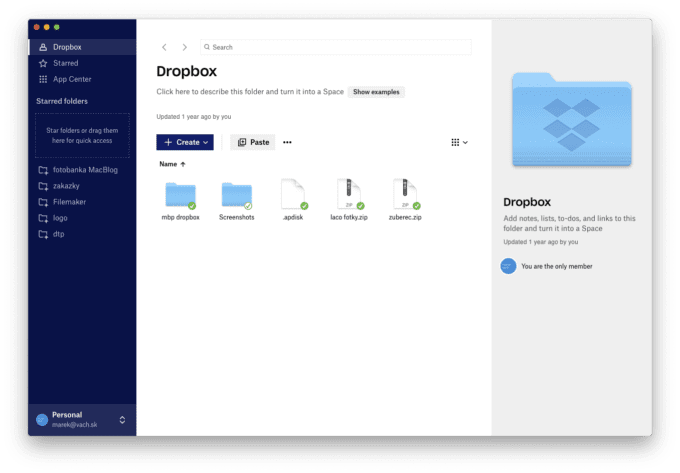The image size is (680, 473).
Task: Open the mbp dropbox folder
Action: click(180, 195)
